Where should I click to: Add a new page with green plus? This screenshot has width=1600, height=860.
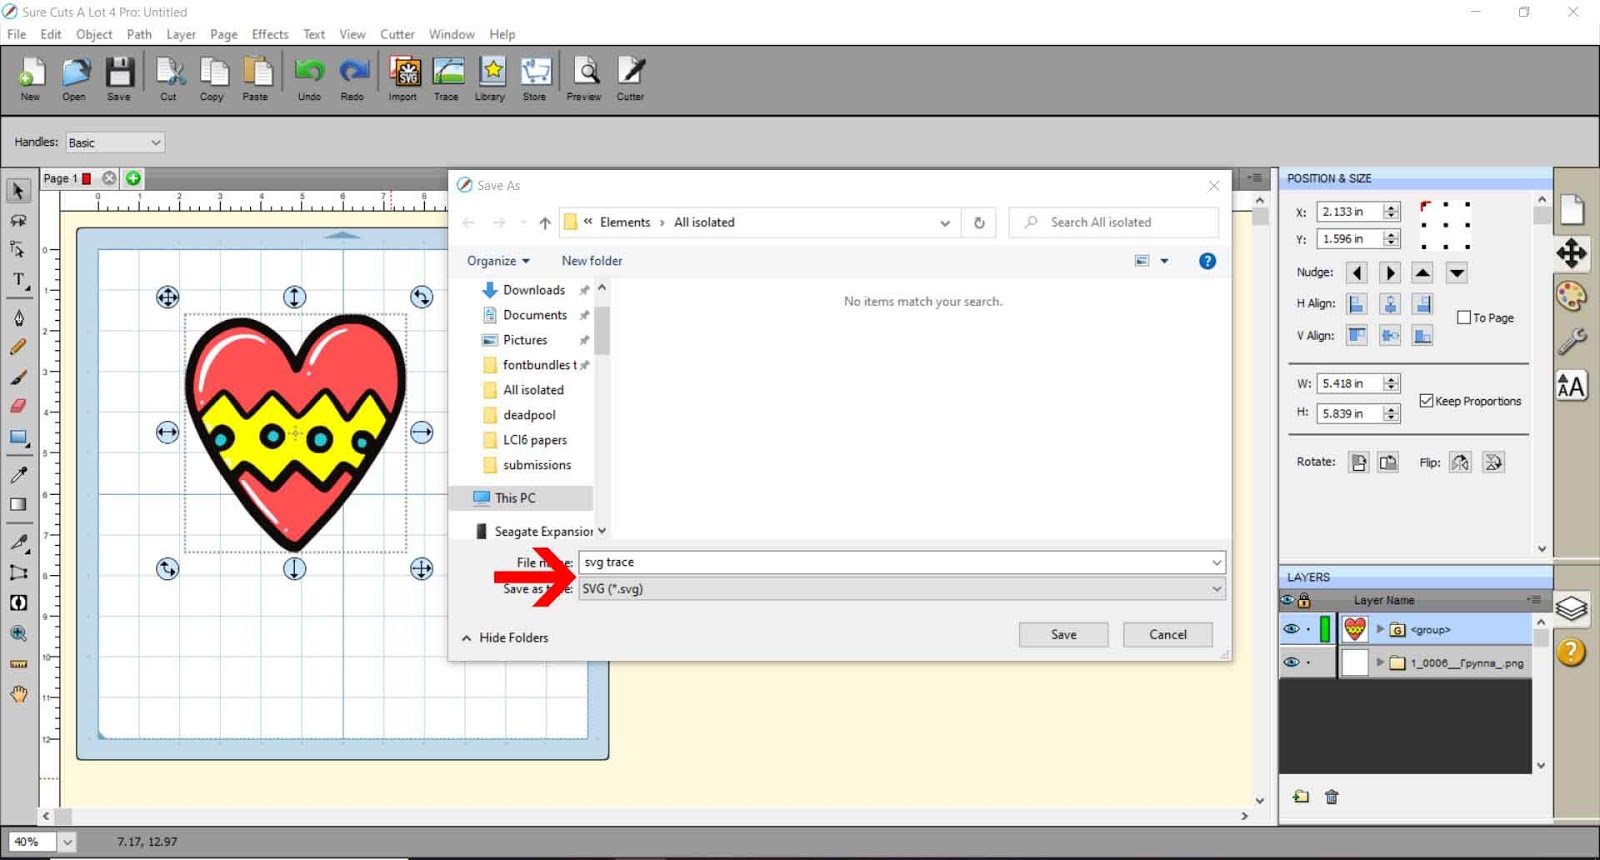pos(133,178)
